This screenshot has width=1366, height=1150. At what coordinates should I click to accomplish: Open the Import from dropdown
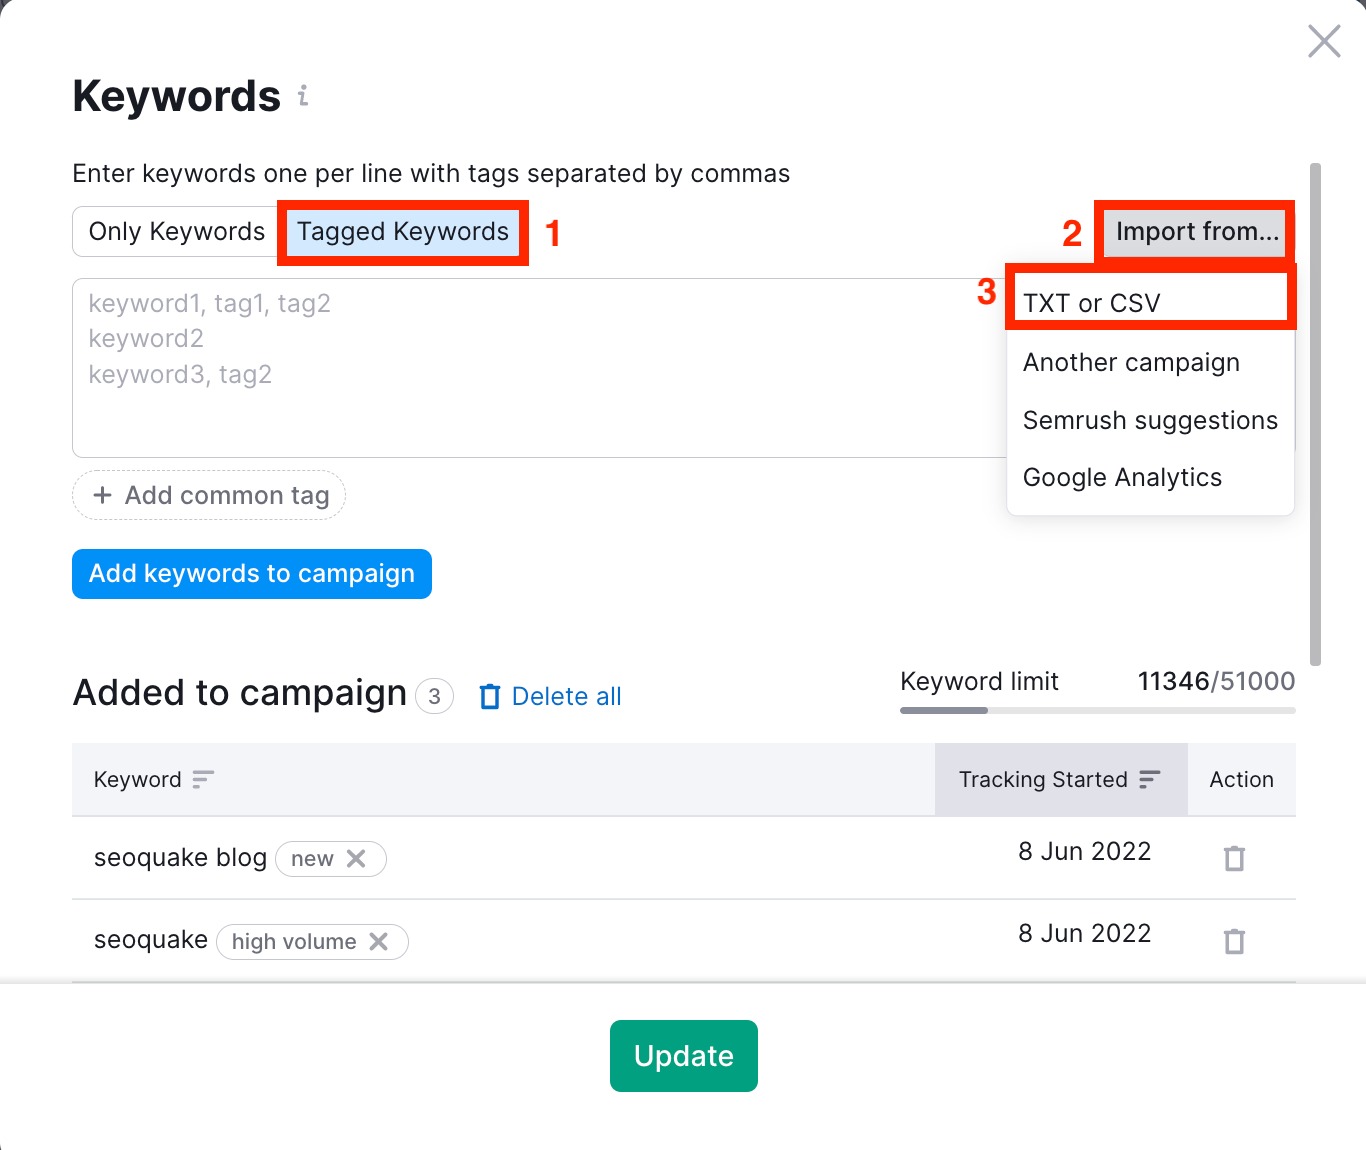coord(1196,231)
